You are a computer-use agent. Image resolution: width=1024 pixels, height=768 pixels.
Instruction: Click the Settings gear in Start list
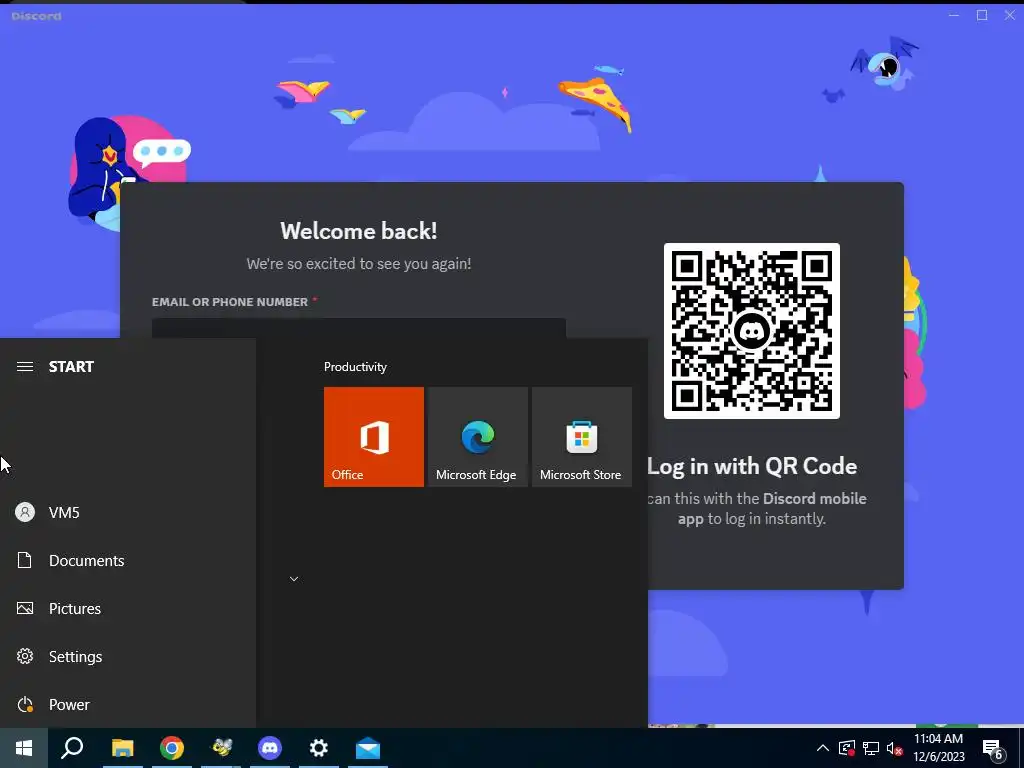click(25, 656)
